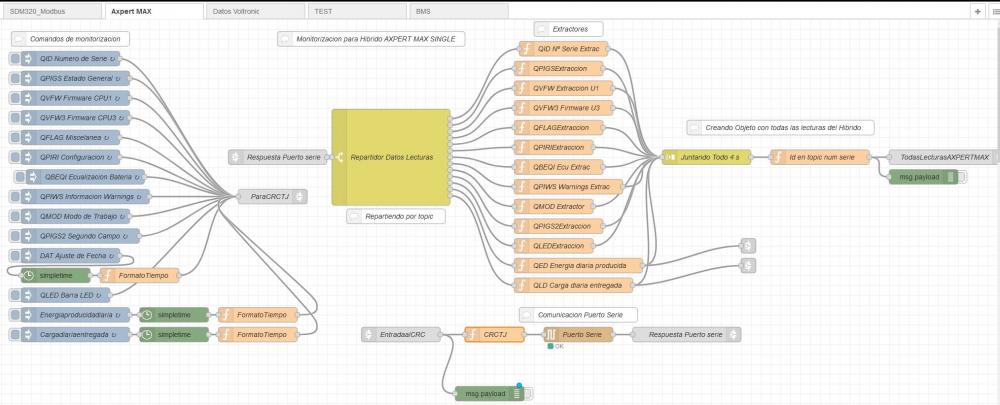This screenshot has height=405, width=1000.
Task: Switch to the SDM320_Modbus flow tab
Action: tap(51, 11)
